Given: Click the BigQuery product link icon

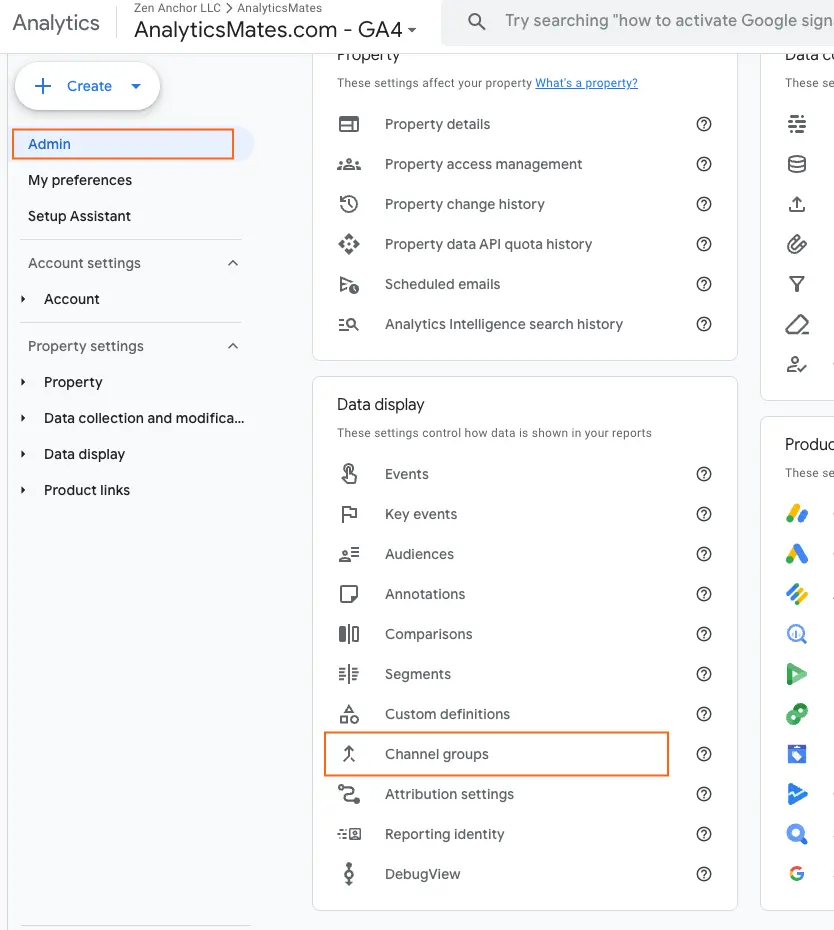Looking at the screenshot, I should [797, 634].
